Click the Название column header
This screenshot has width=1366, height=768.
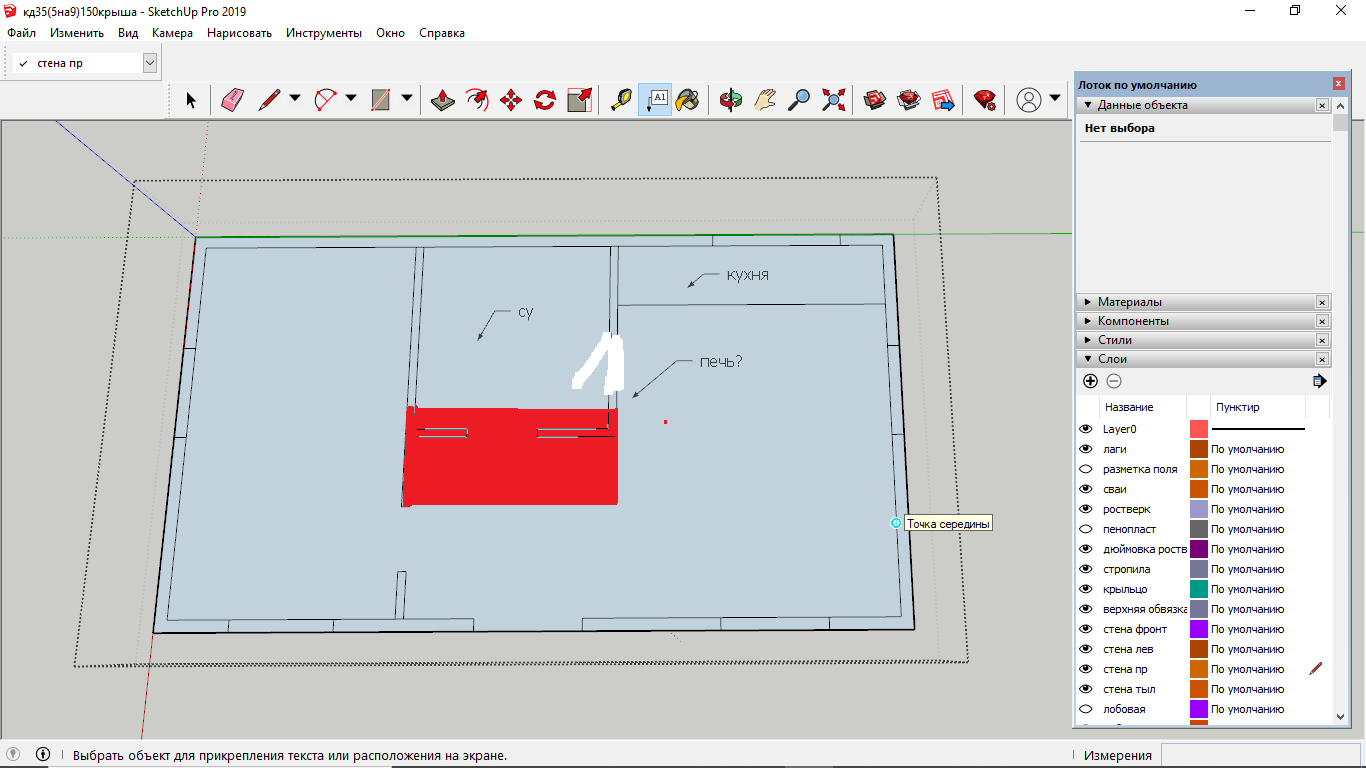[1127, 407]
